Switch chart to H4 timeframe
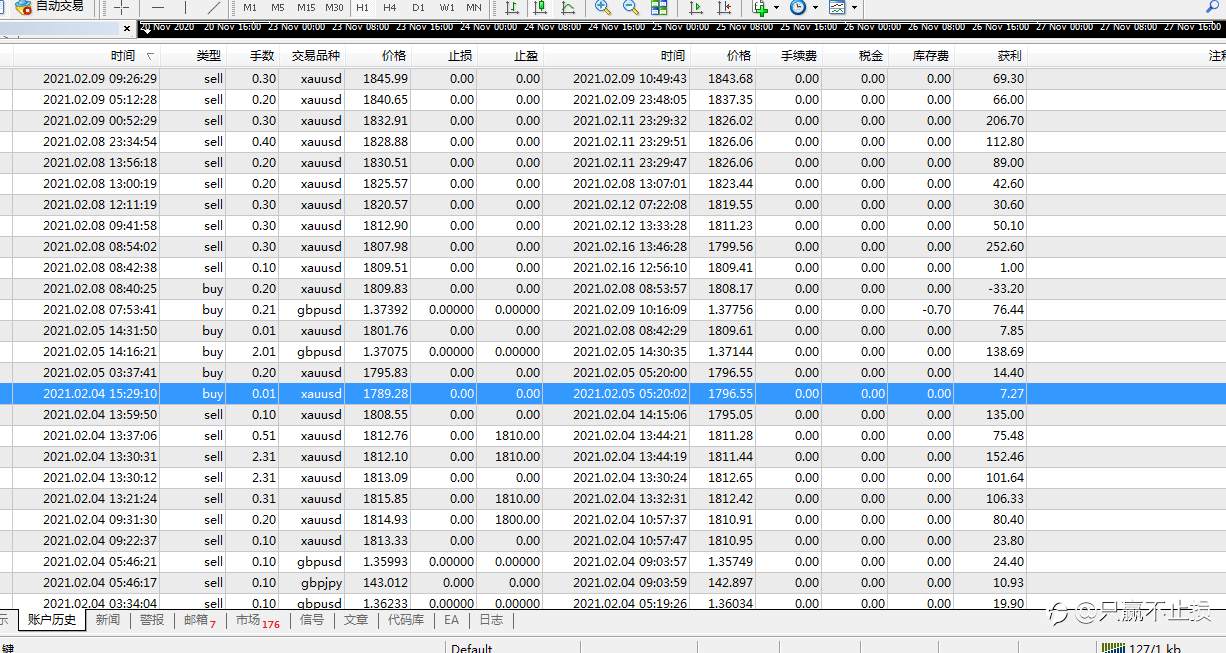 click(390, 8)
